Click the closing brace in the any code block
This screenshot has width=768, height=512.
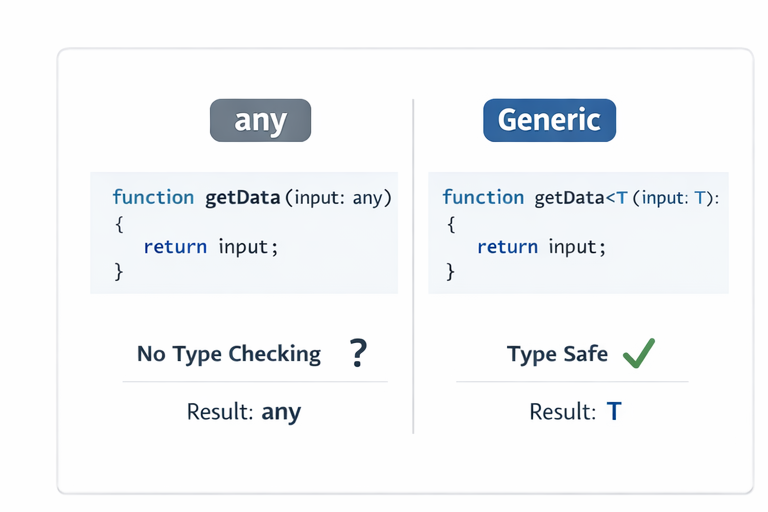[118, 271]
